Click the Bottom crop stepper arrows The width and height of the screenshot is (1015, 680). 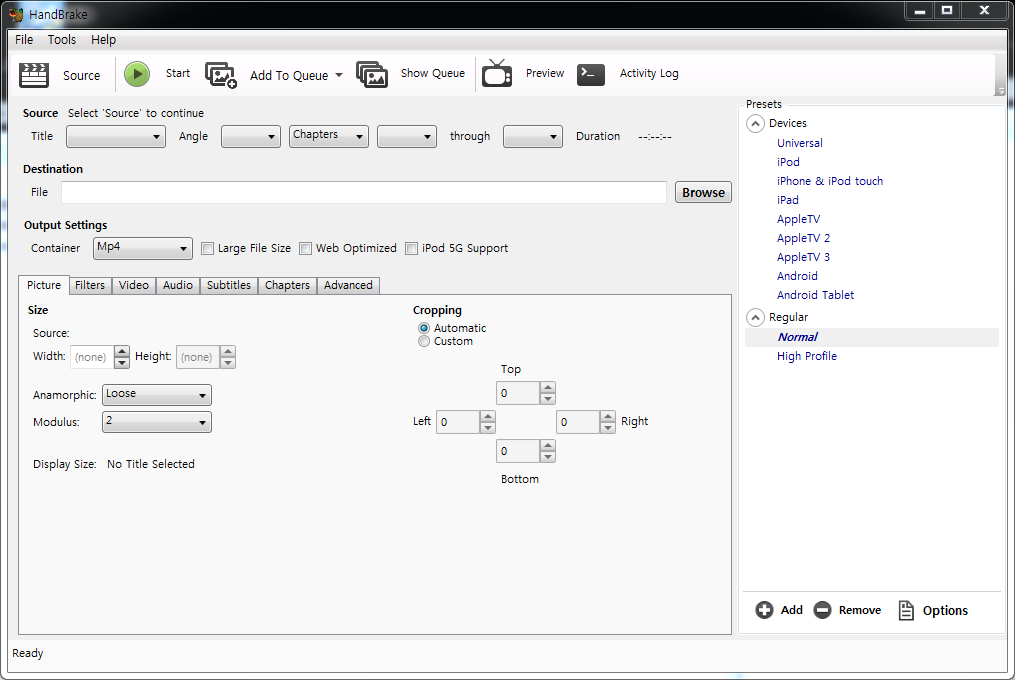[548, 451]
